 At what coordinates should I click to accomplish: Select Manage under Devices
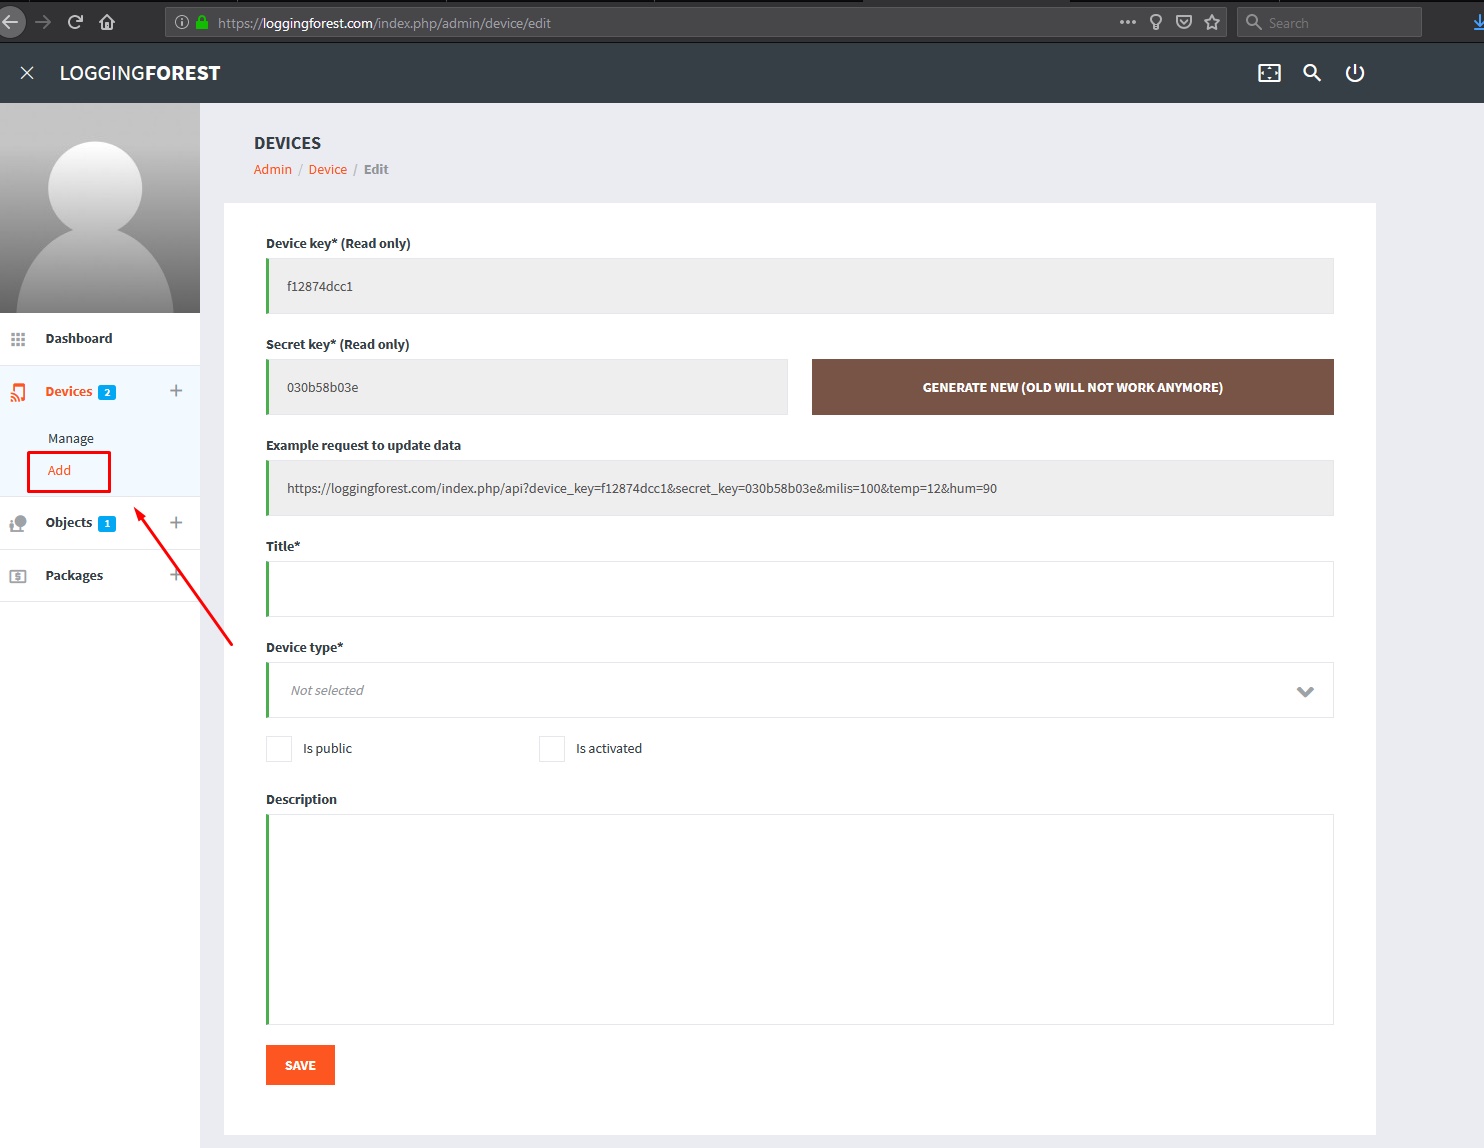click(71, 439)
